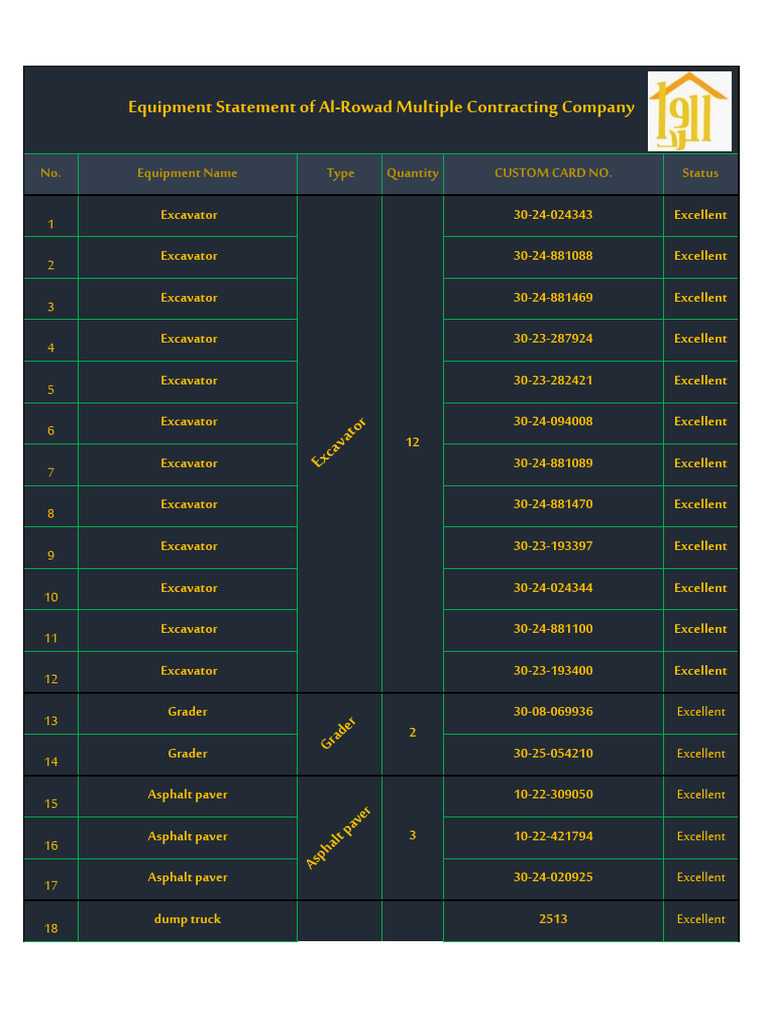Select custom card number 30-24-881088
This screenshot has width=768, height=1024.
click(553, 256)
